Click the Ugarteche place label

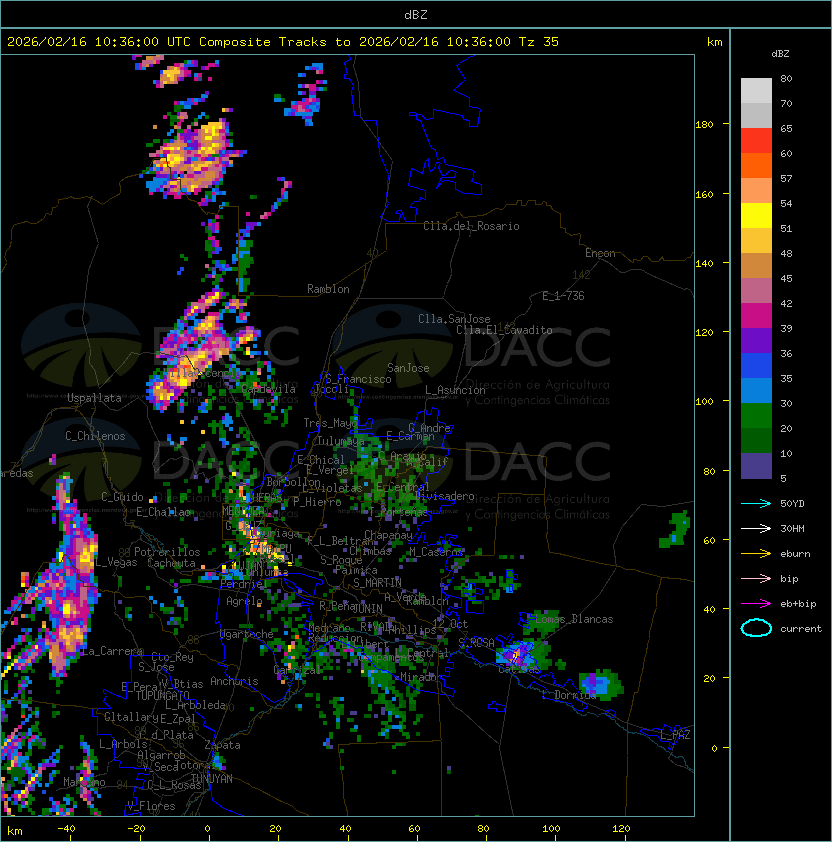(x=247, y=635)
